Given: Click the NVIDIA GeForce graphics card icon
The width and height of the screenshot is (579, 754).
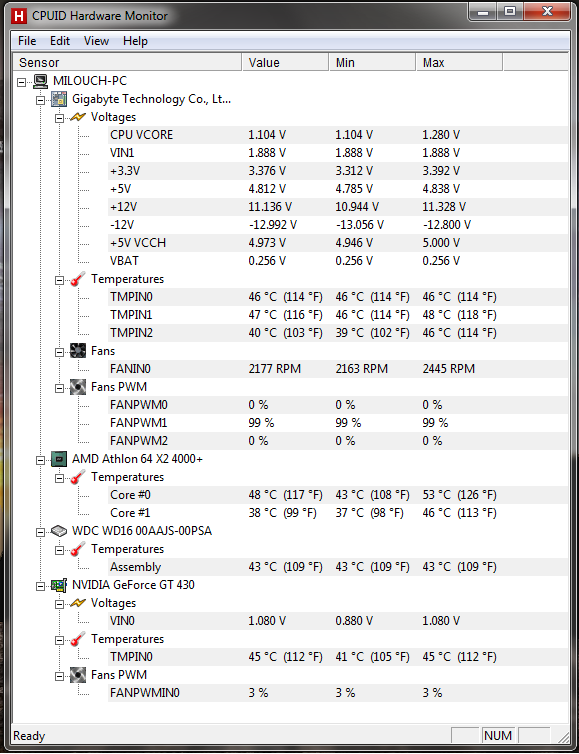Looking at the screenshot, I should pos(59,585).
